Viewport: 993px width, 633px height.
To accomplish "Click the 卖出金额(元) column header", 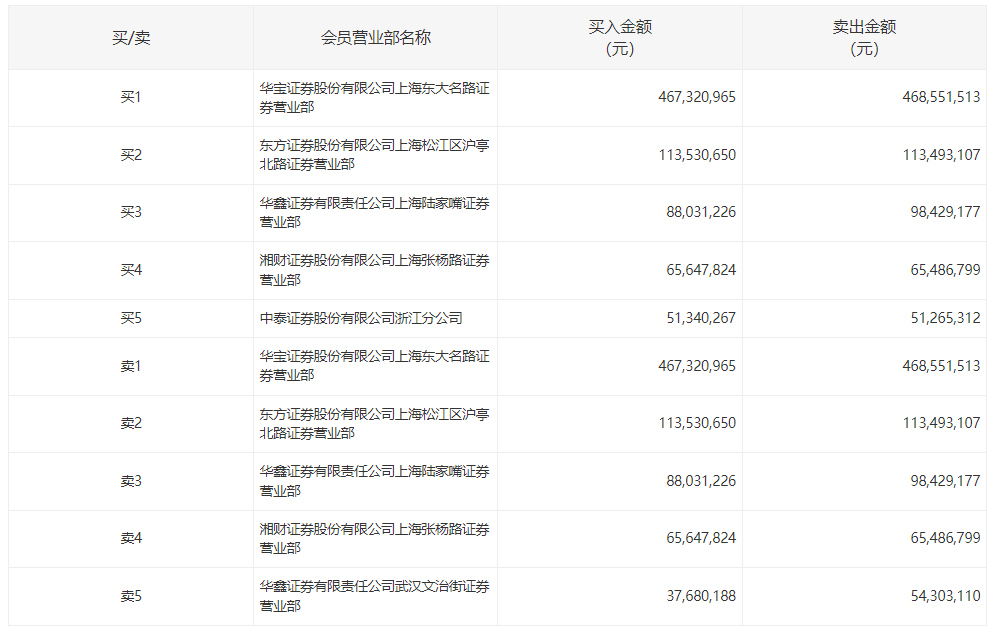I will (x=864, y=38).
